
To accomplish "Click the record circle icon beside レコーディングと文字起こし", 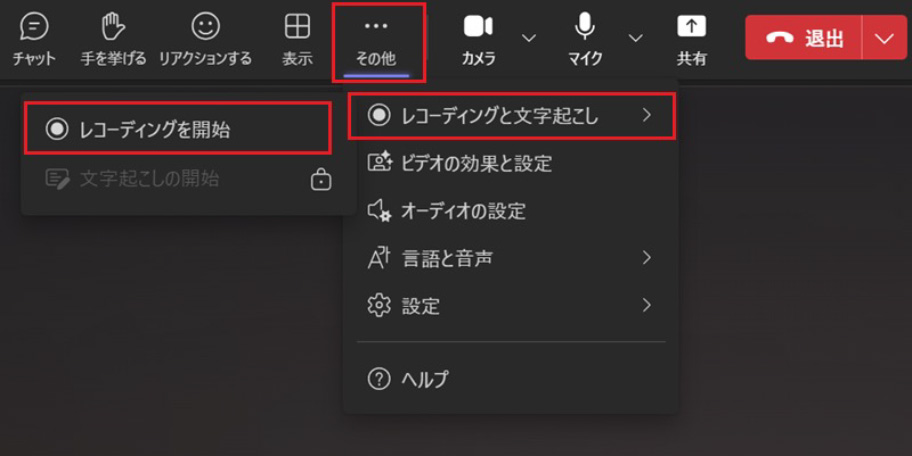I will click(379, 116).
